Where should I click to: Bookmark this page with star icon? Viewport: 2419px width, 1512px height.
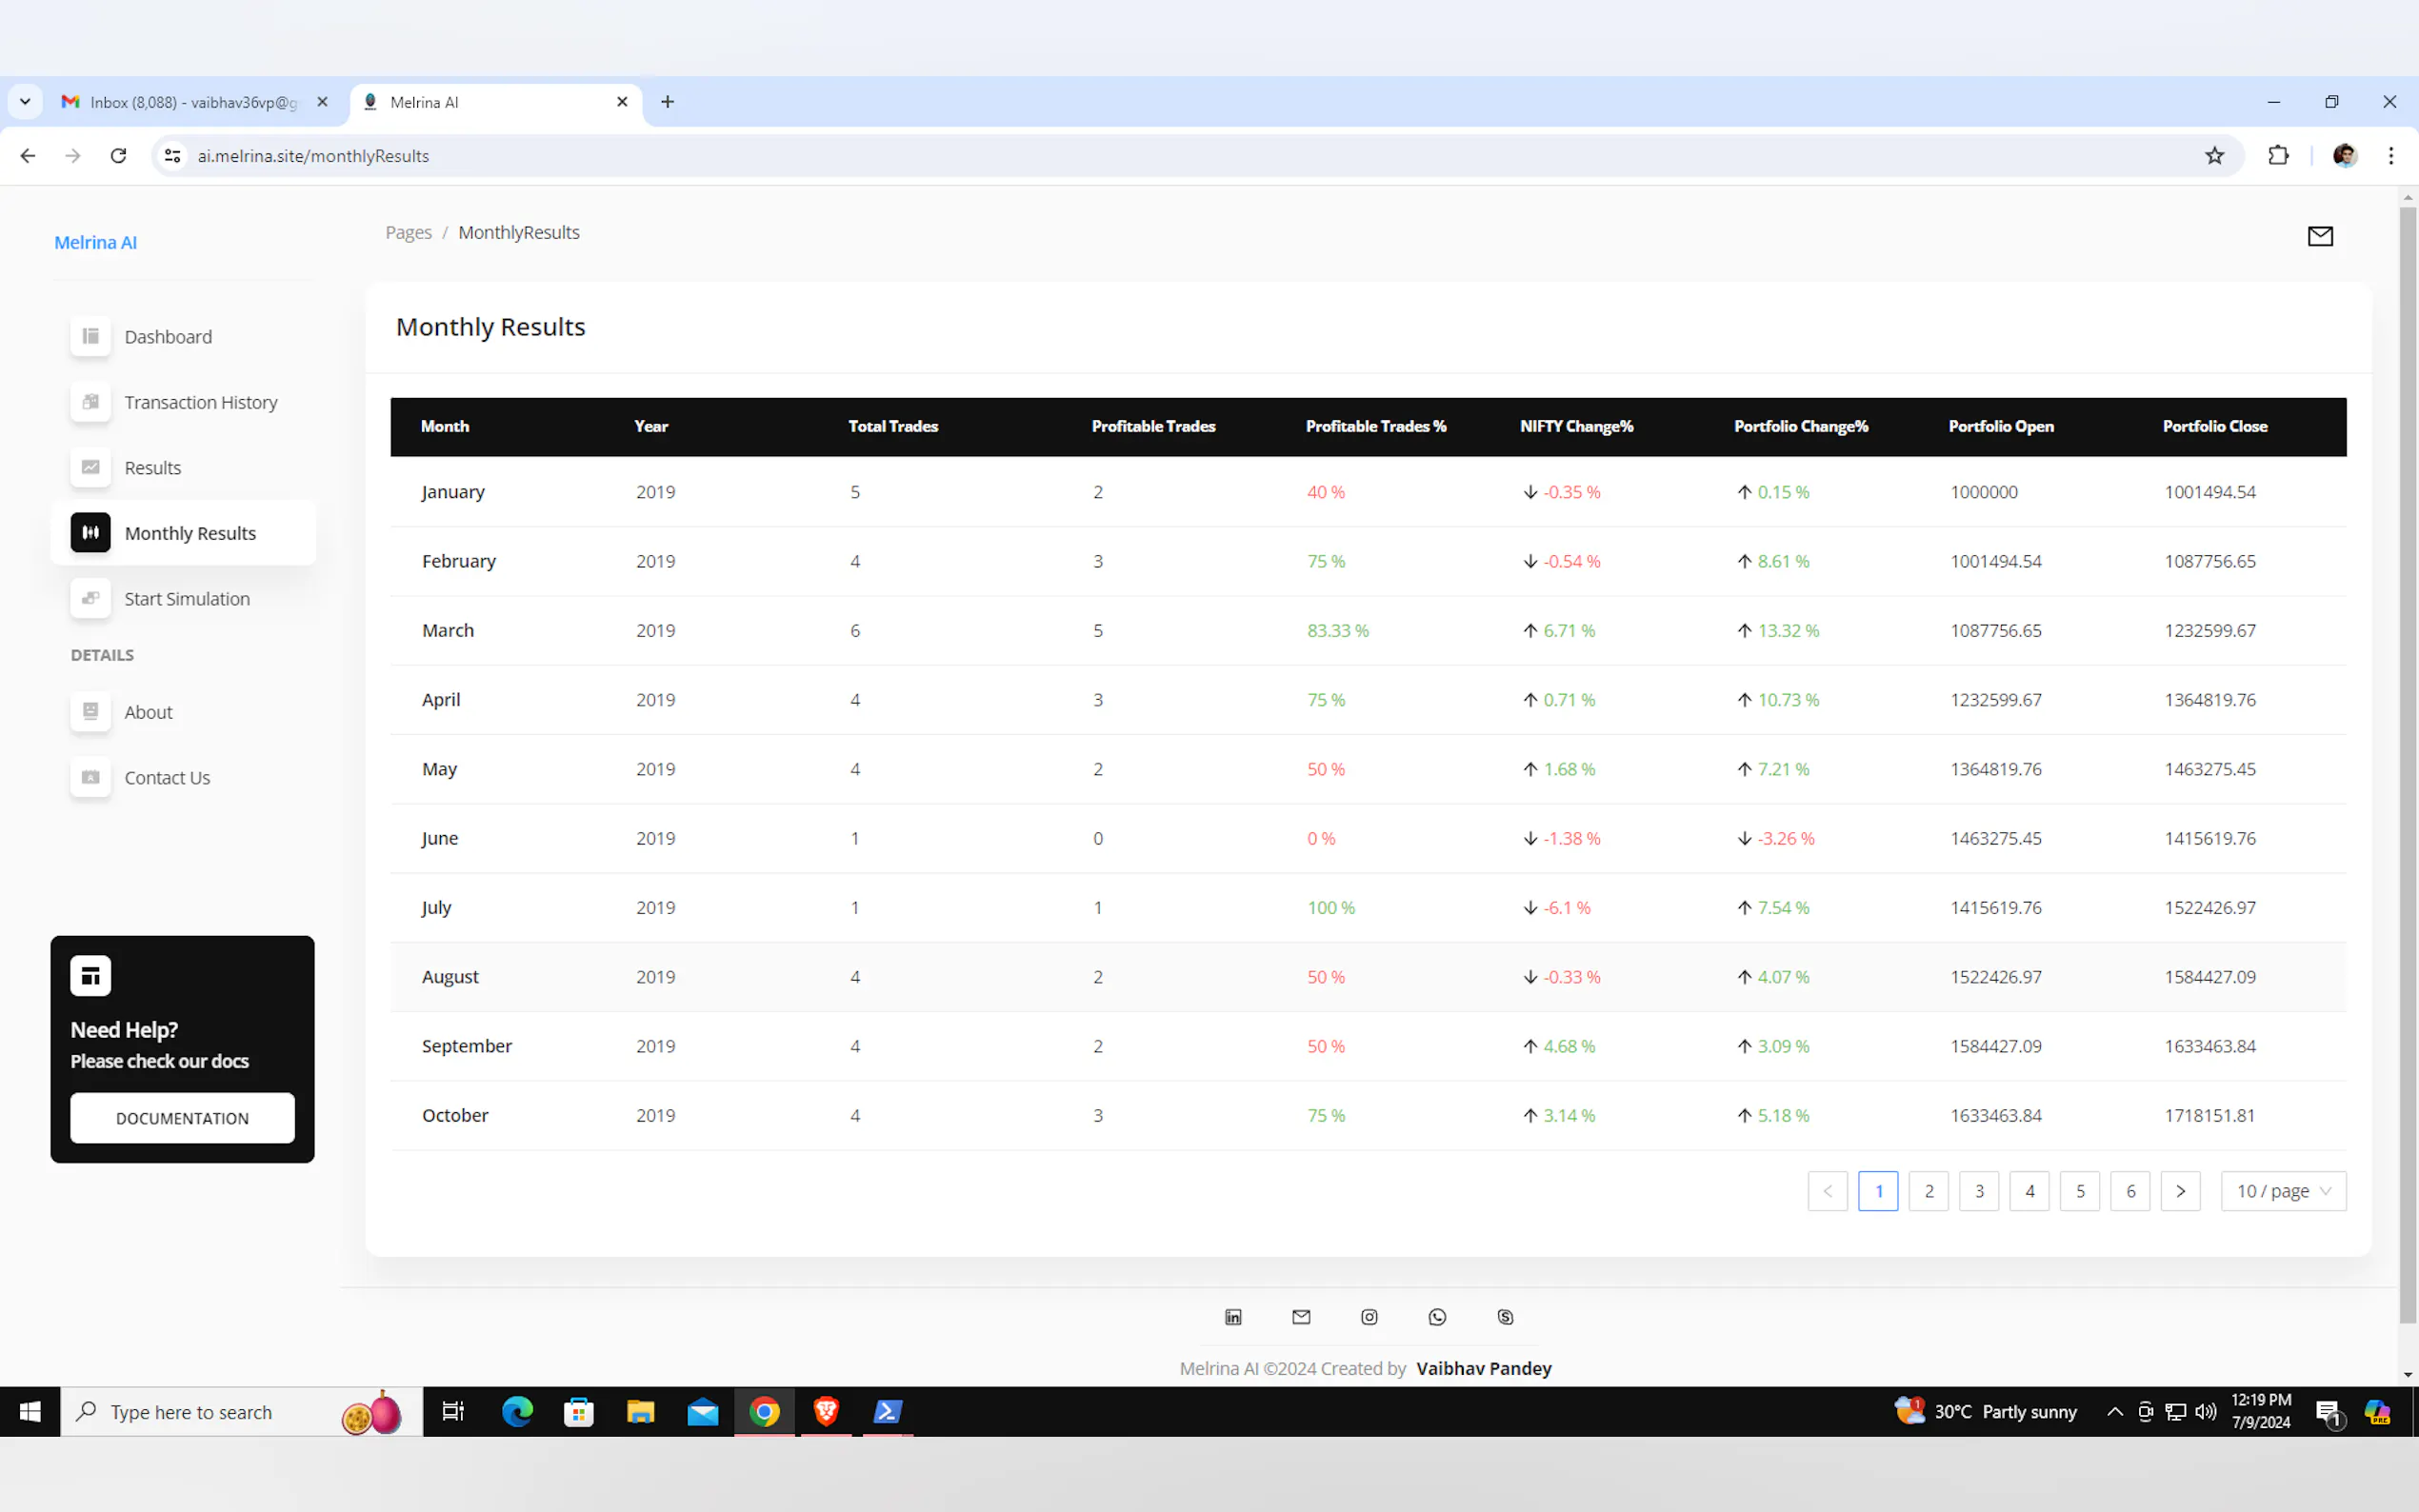point(2214,156)
